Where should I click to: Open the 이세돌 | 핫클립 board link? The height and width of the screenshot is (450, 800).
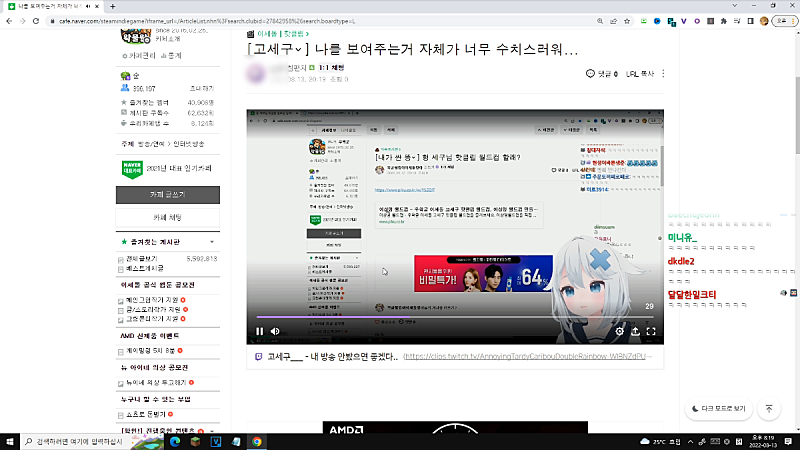point(283,34)
